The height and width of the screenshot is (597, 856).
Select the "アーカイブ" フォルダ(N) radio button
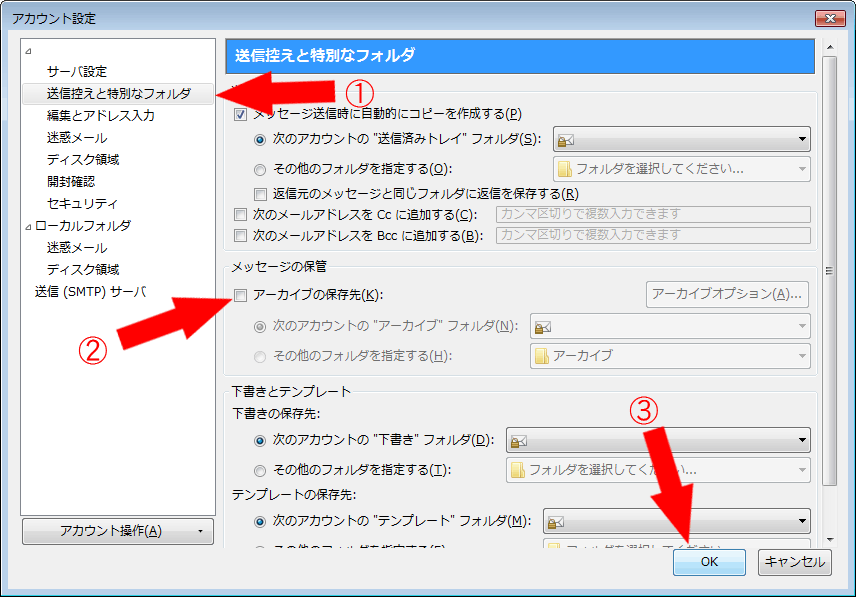point(260,326)
